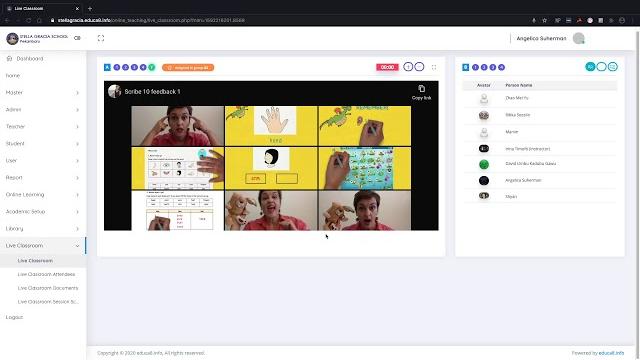
Task: Open Live Classroom Attendees in sidebar
Action: click(46, 274)
